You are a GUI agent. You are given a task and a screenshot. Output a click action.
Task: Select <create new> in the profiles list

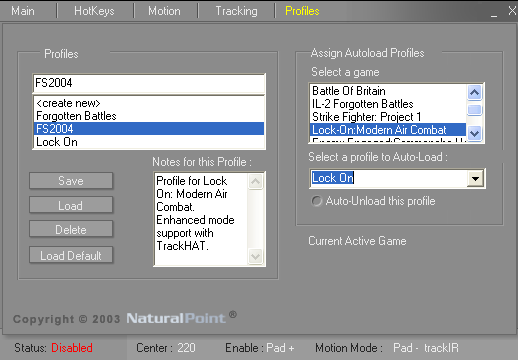149,103
